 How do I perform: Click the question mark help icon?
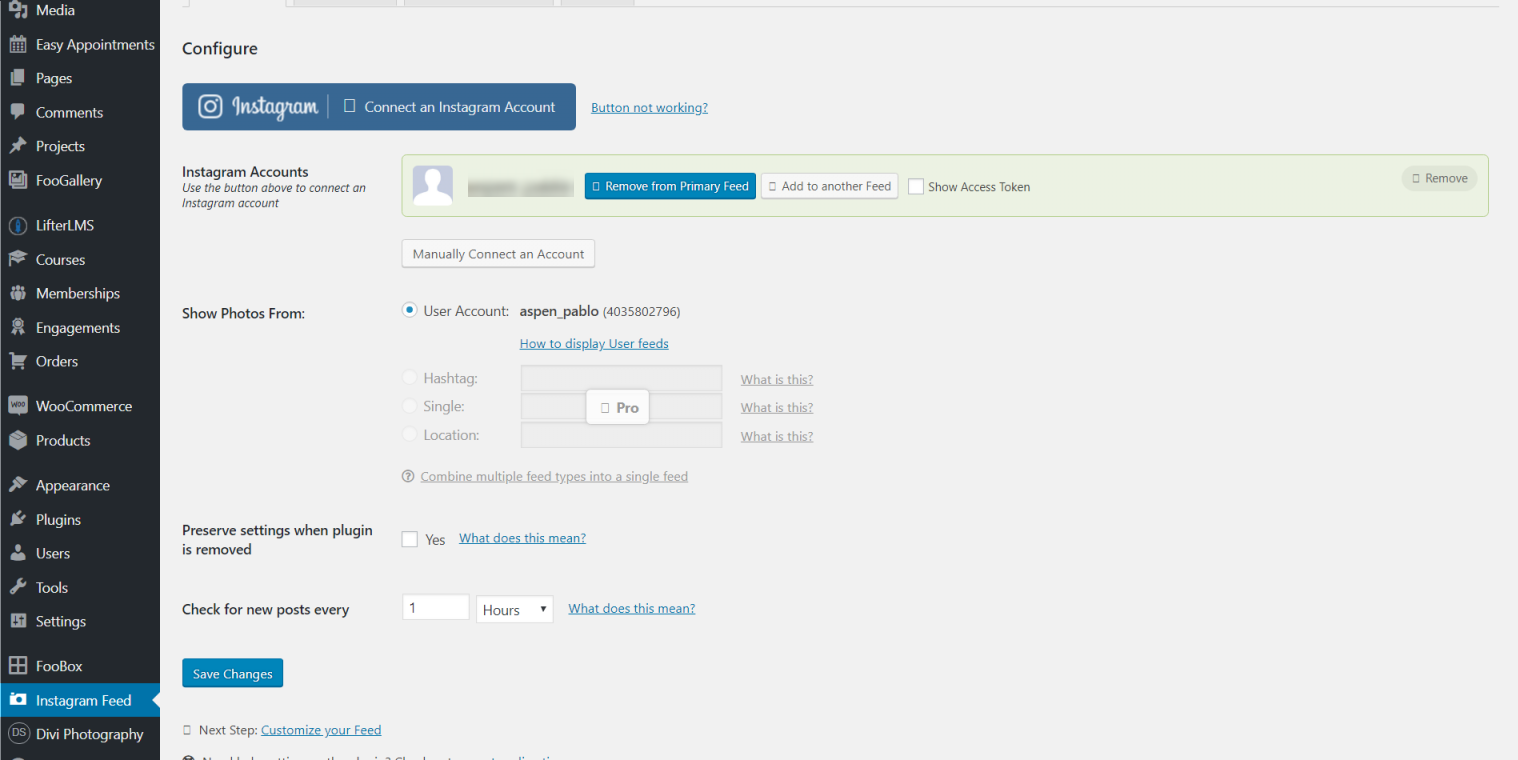408,477
